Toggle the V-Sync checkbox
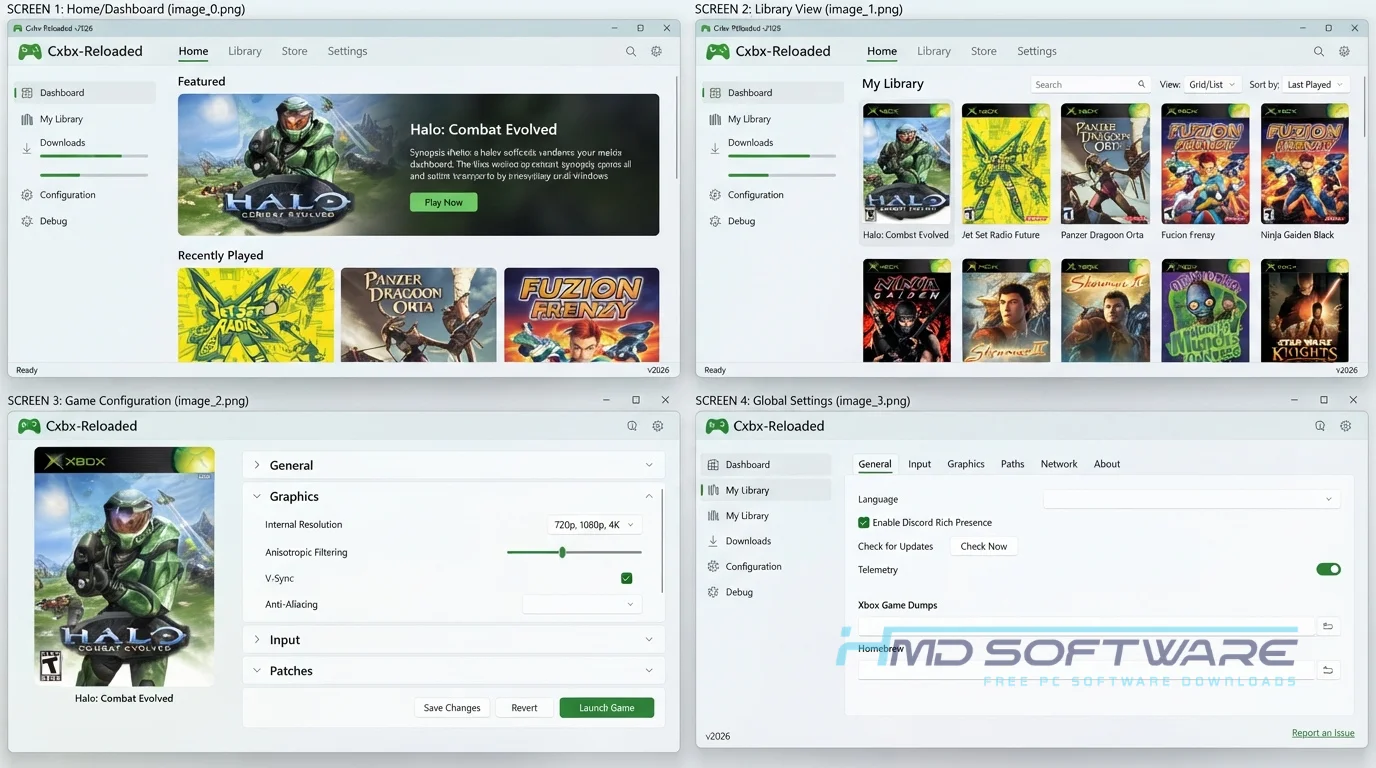Image resolution: width=1376 pixels, height=768 pixels. 626,578
